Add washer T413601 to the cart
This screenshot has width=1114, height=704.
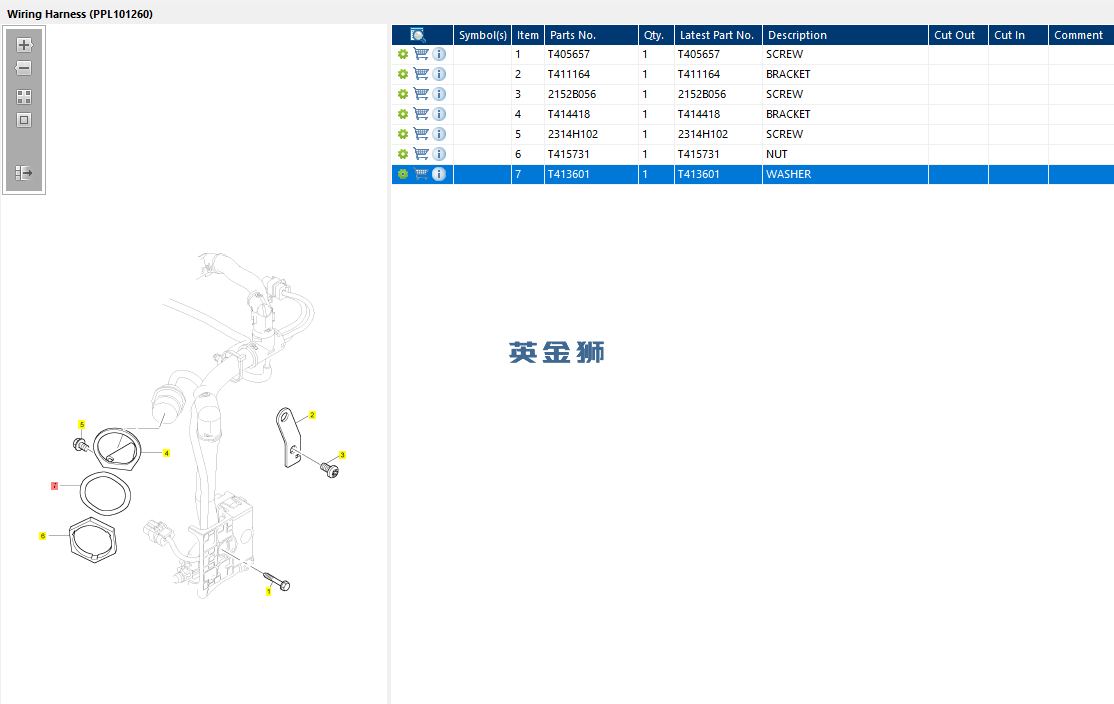click(x=421, y=174)
